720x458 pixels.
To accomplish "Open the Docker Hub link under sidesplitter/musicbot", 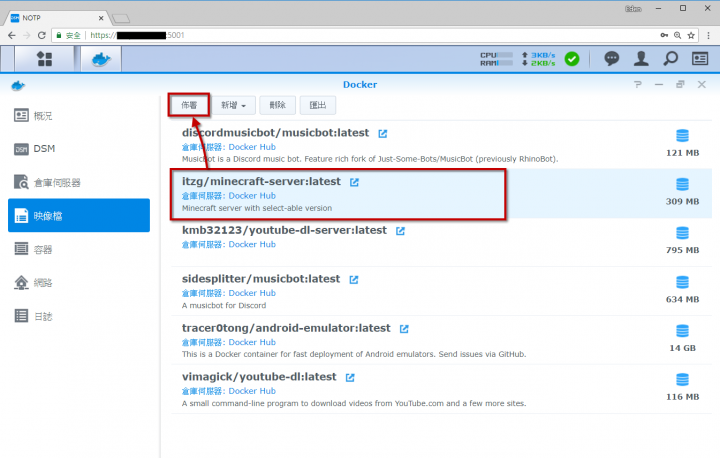I will [252, 293].
